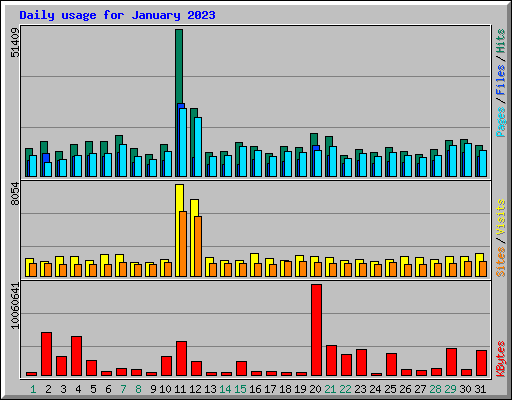Select the cyan Pages bar for day 12

tap(198, 147)
